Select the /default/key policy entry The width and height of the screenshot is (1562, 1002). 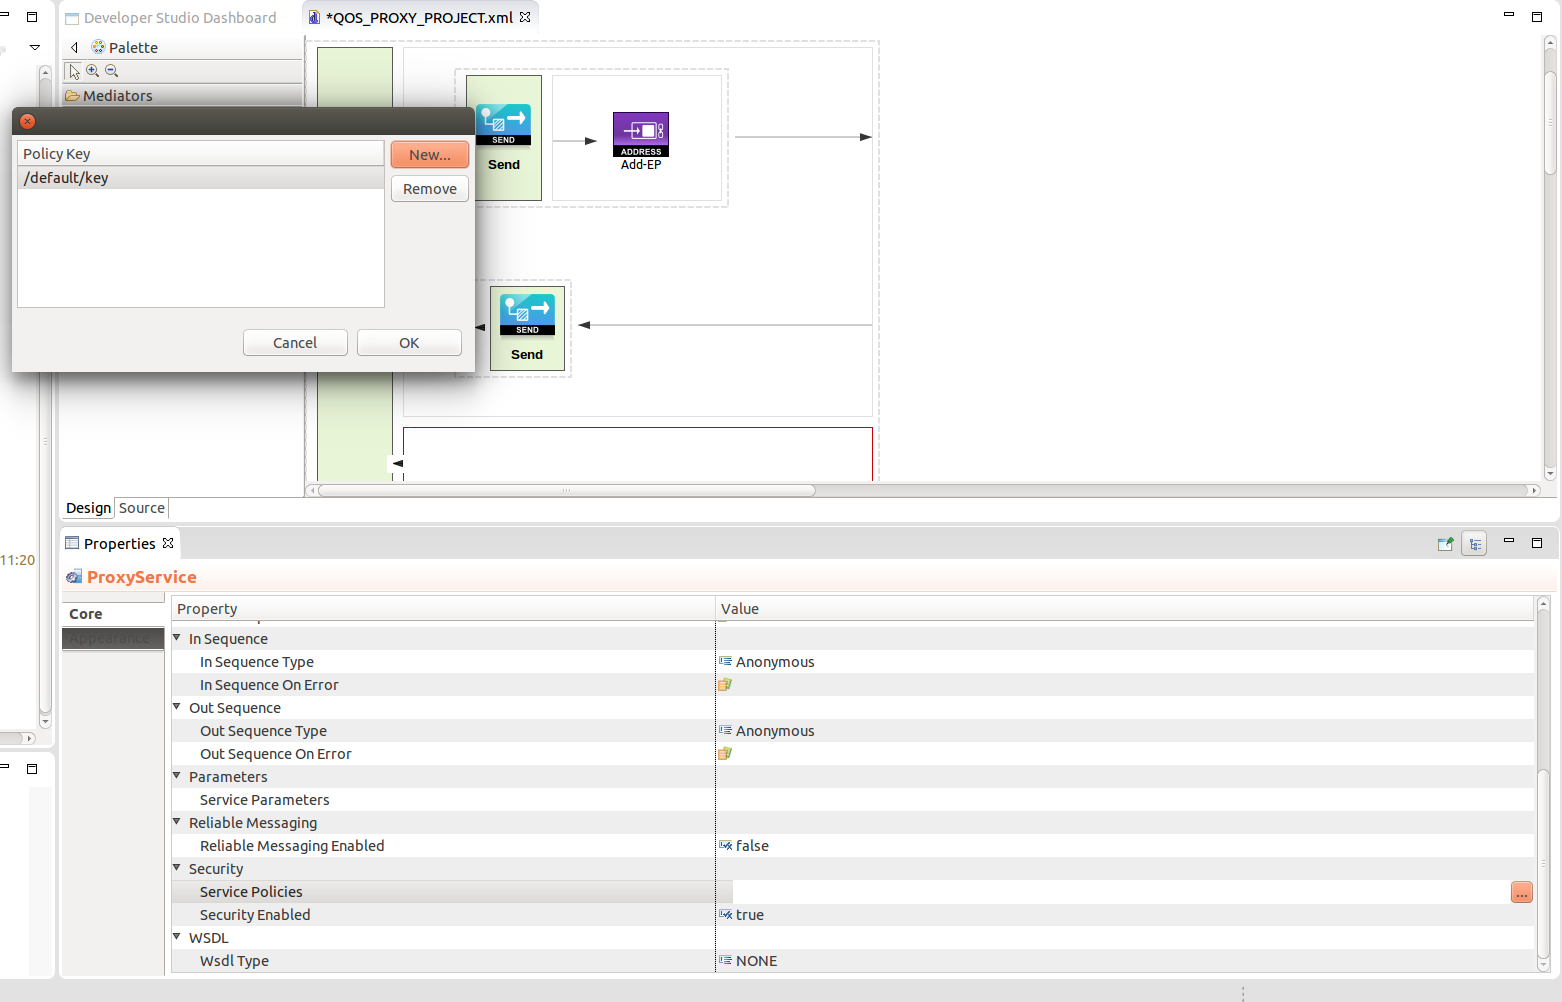pos(65,177)
